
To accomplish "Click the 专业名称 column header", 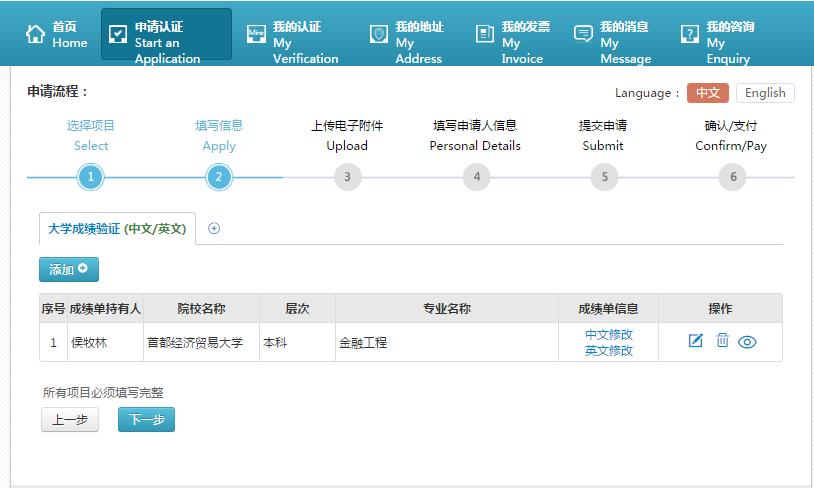I will [447, 308].
